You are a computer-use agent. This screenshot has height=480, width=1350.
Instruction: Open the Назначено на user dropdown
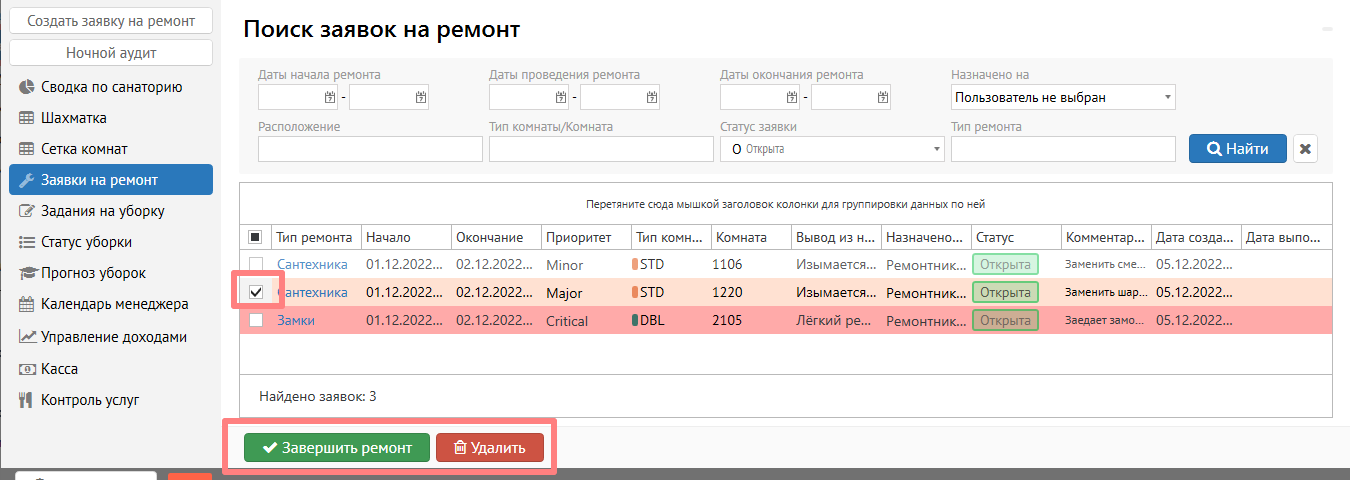click(x=1062, y=97)
